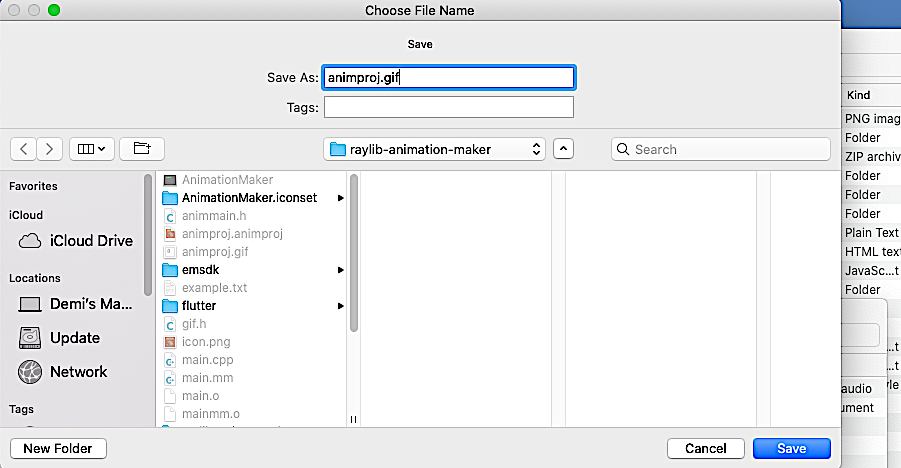Click the back navigation arrow
Screen dimensions: 901x468
(24, 149)
